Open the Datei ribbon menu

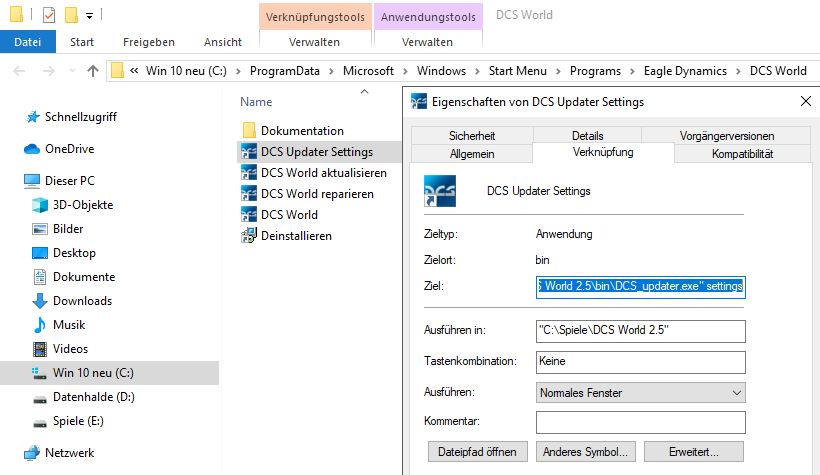[27, 42]
